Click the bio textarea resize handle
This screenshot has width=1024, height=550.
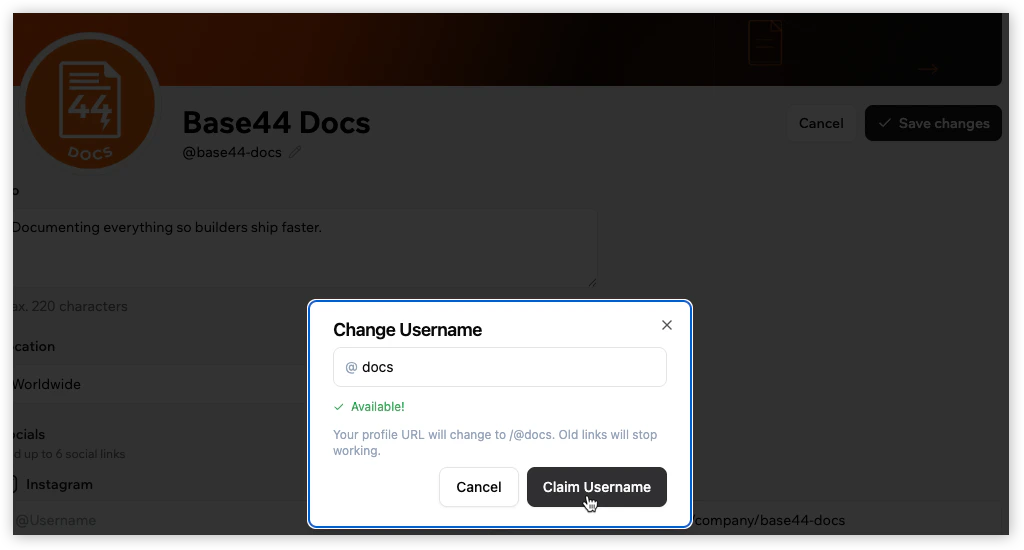pyautogui.click(x=592, y=282)
